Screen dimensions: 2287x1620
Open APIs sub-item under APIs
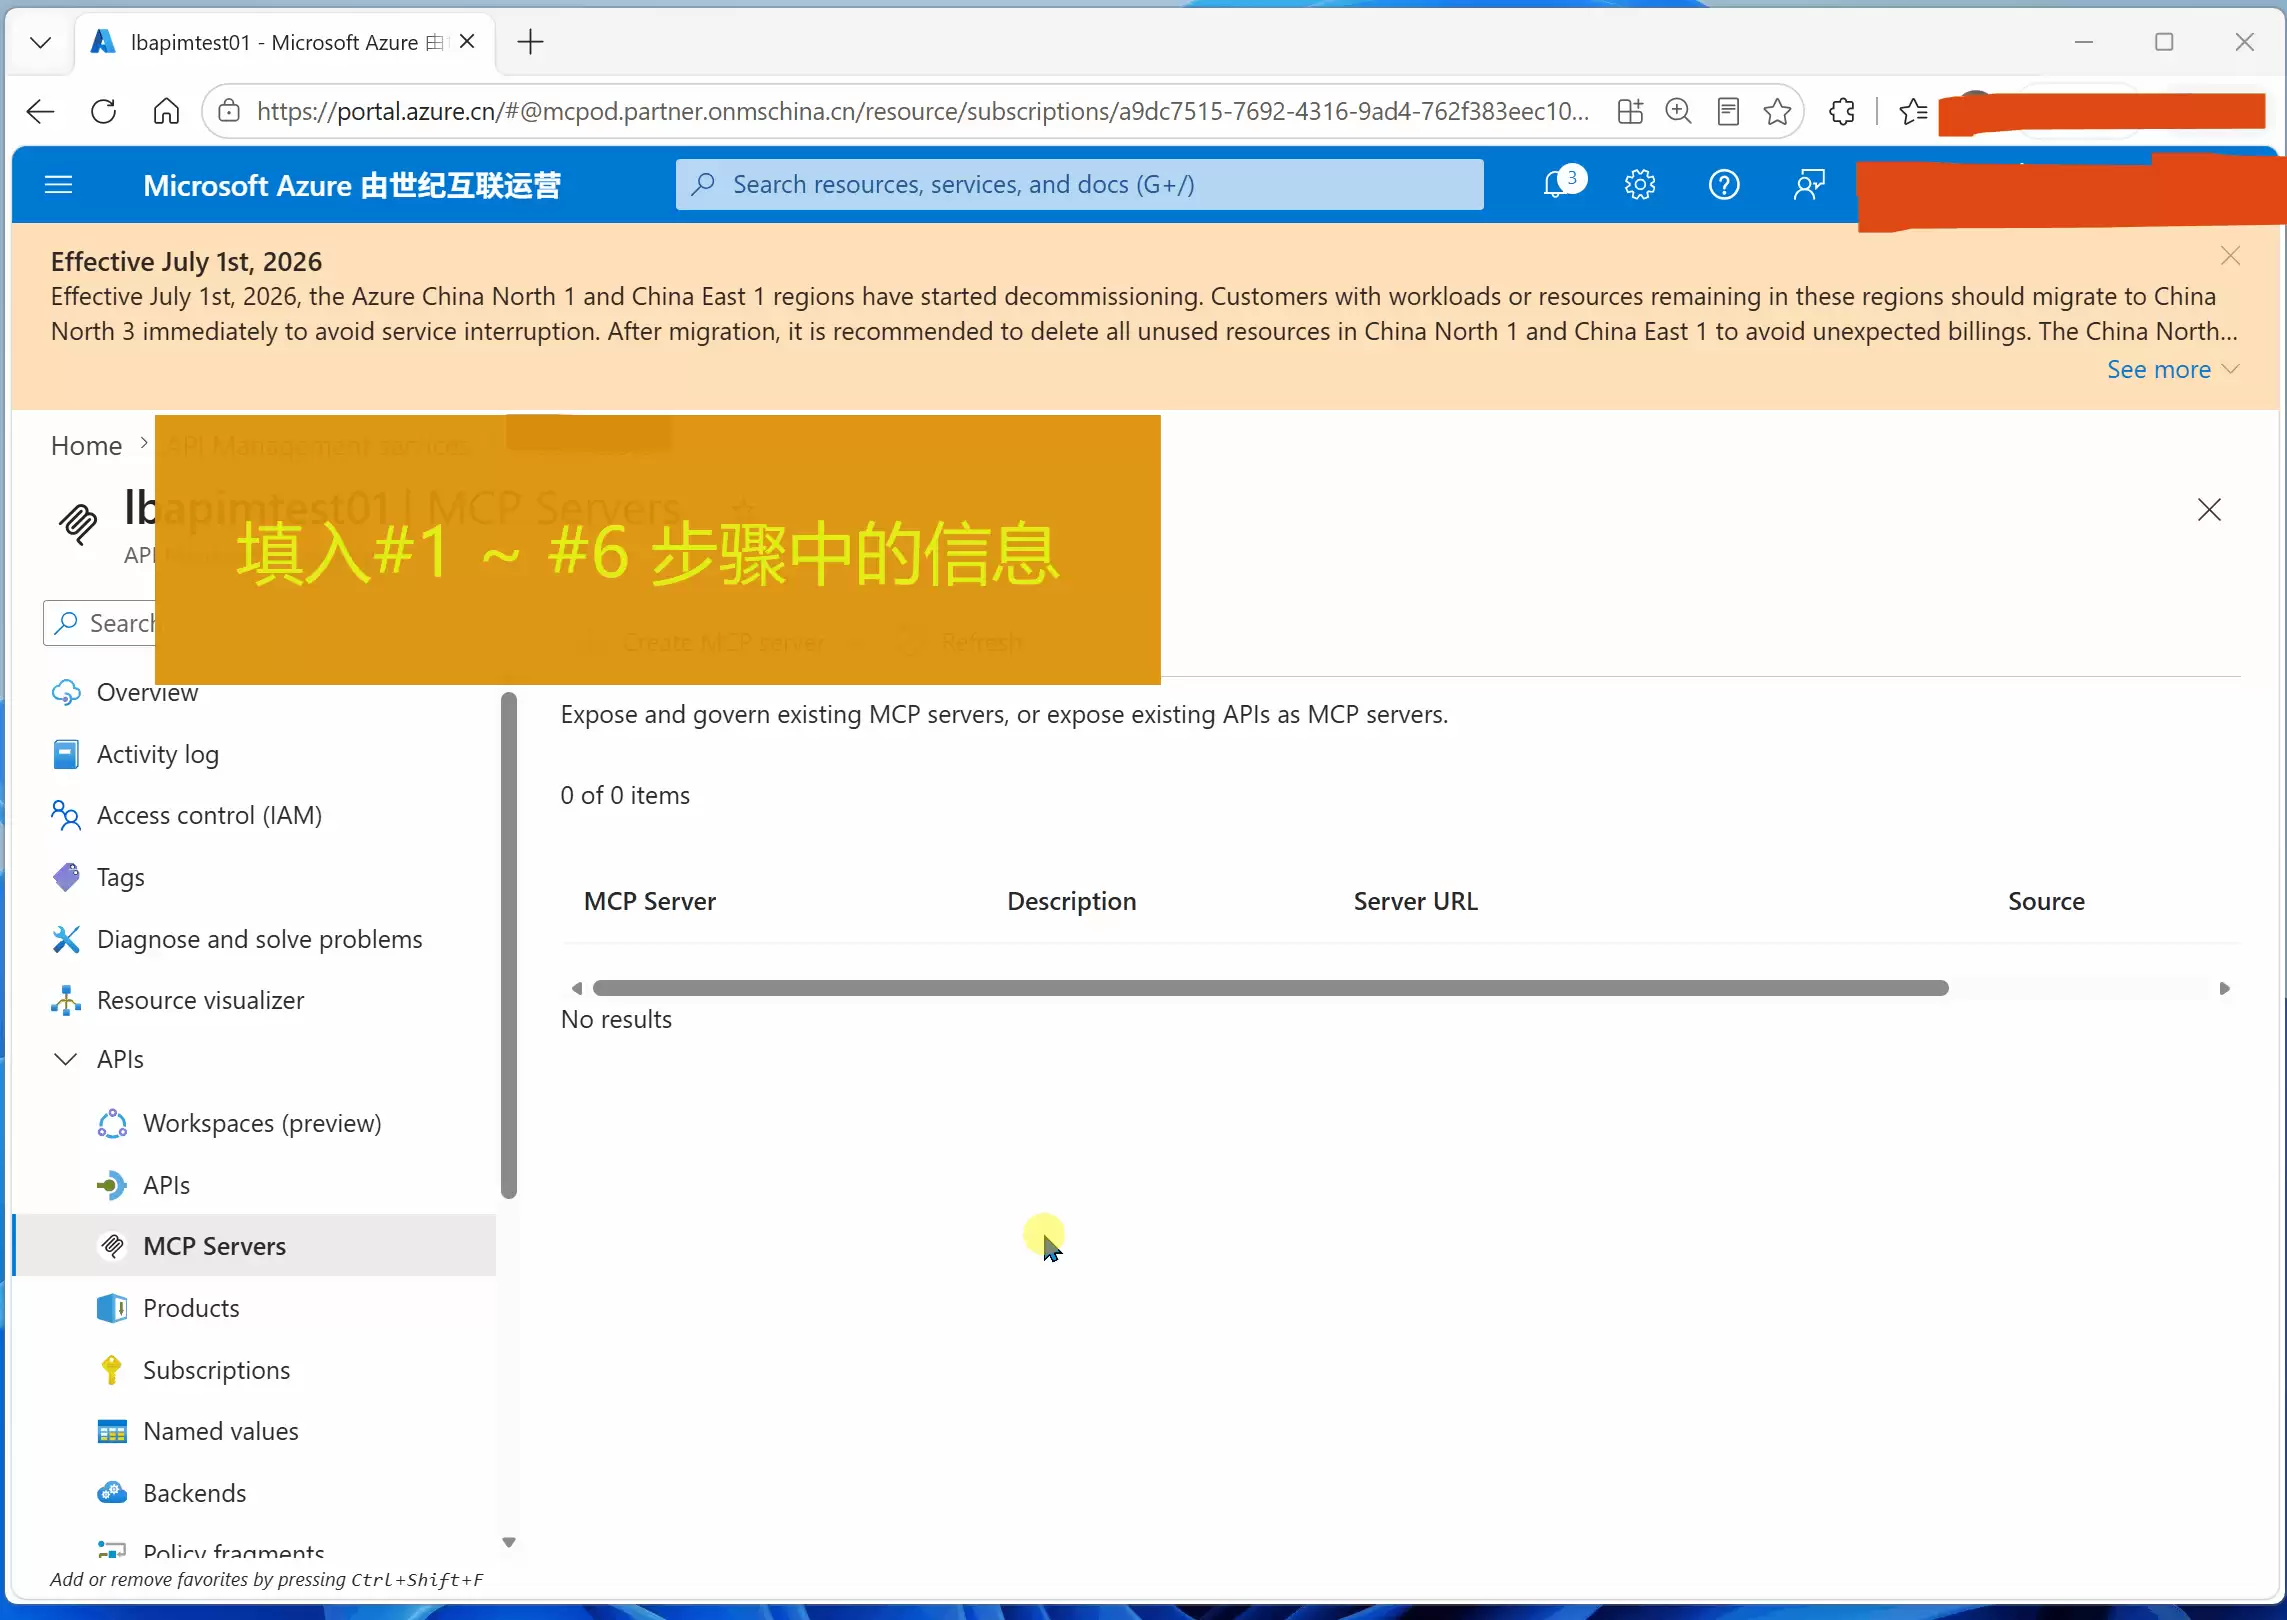166,1185
